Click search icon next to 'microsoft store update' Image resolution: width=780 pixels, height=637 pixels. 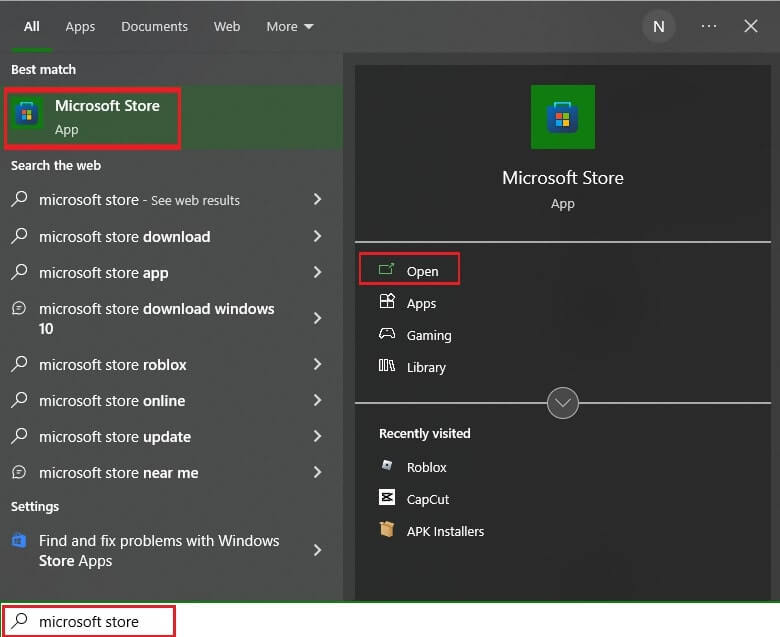pos(19,436)
